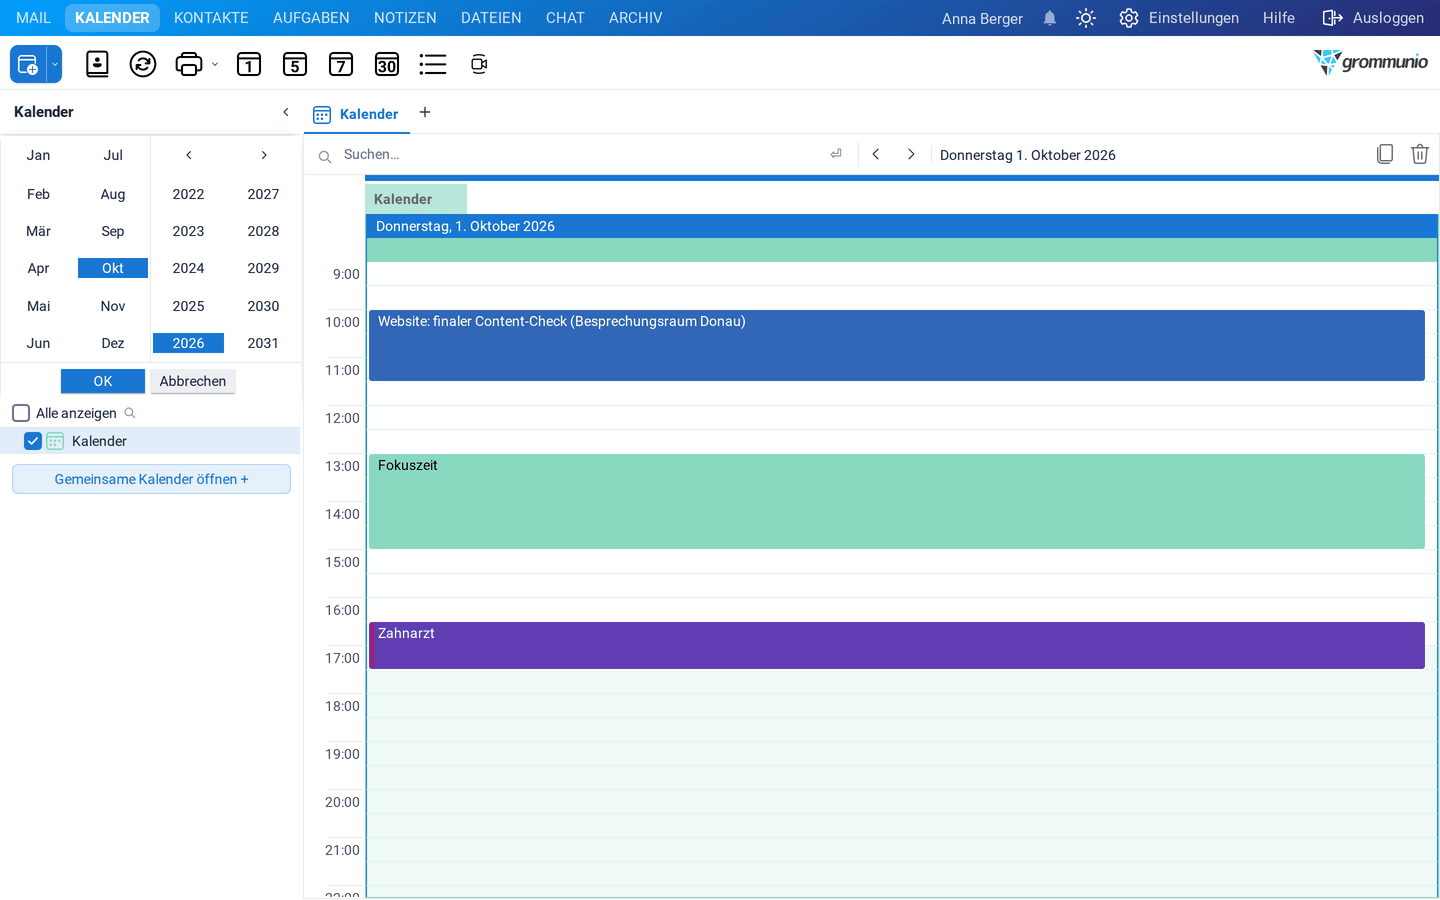
Task: Click Gemeinsame Kalender öffnen +
Action: (x=151, y=479)
